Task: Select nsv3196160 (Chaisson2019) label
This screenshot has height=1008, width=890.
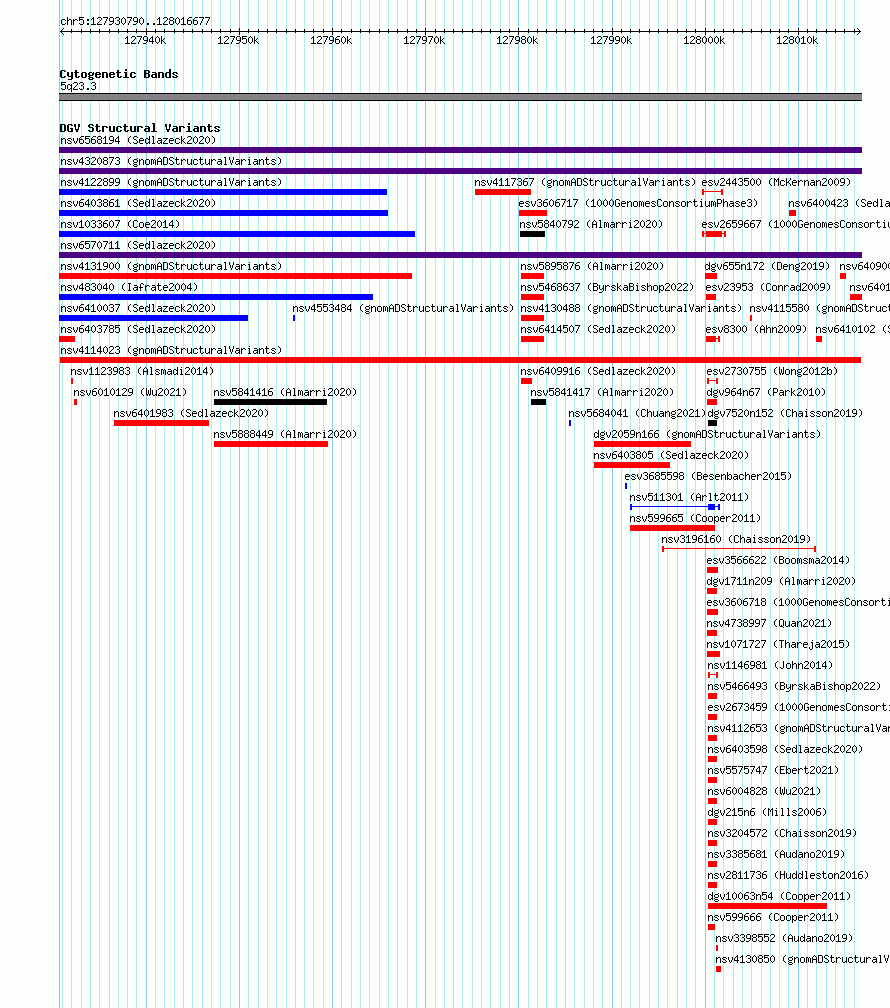Action: click(x=736, y=539)
